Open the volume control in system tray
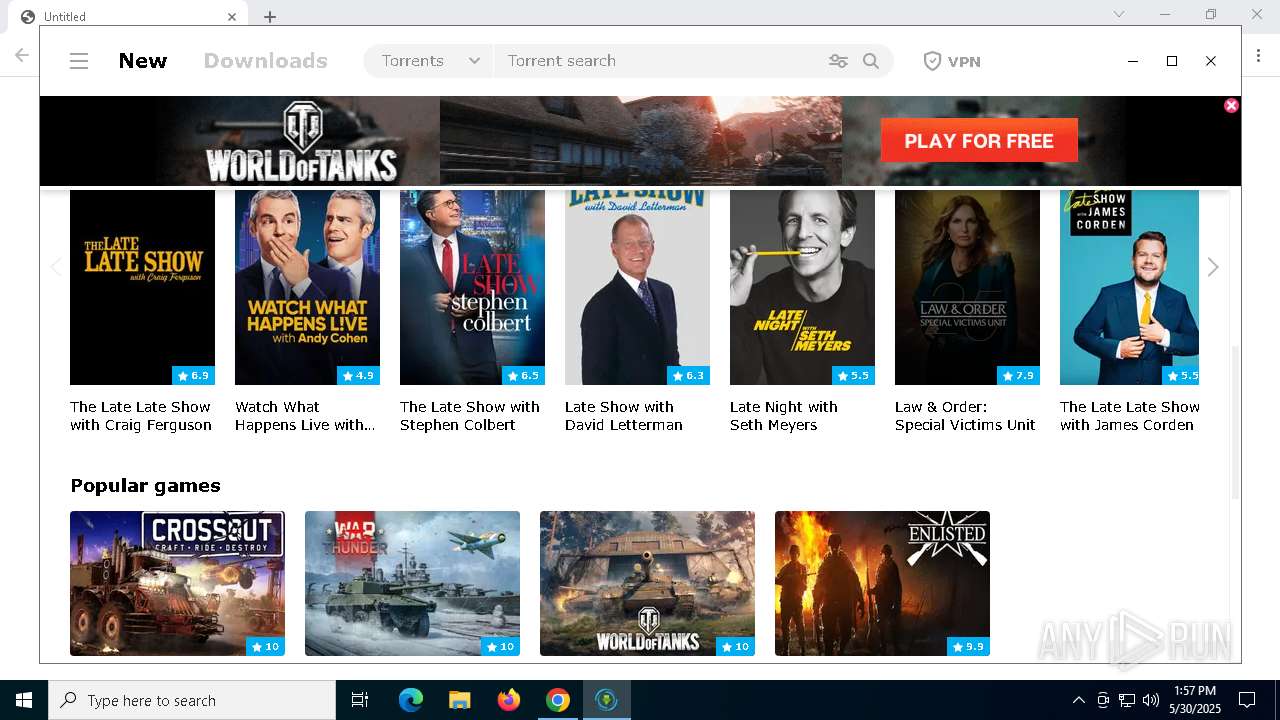 [x=1151, y=700]
